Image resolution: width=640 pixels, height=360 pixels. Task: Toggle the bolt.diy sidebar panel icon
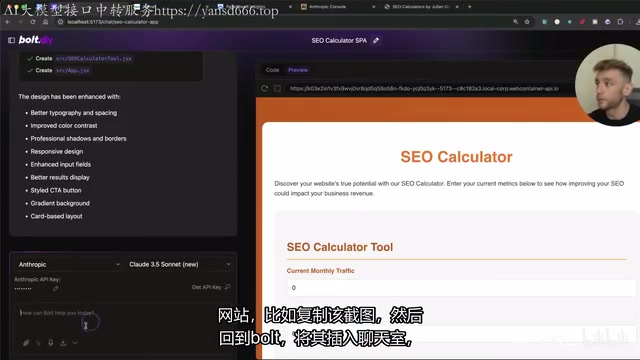pyautogui.click(x=11, y=40)
